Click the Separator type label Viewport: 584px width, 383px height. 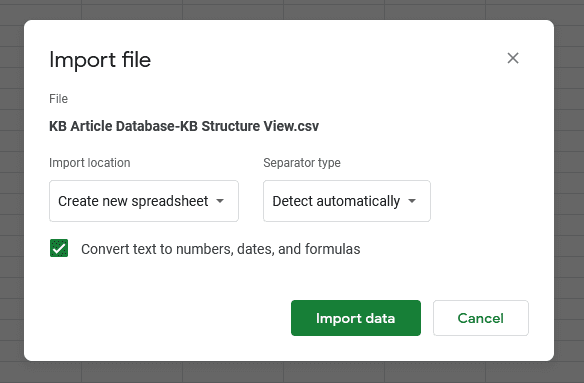click(302, 163)
